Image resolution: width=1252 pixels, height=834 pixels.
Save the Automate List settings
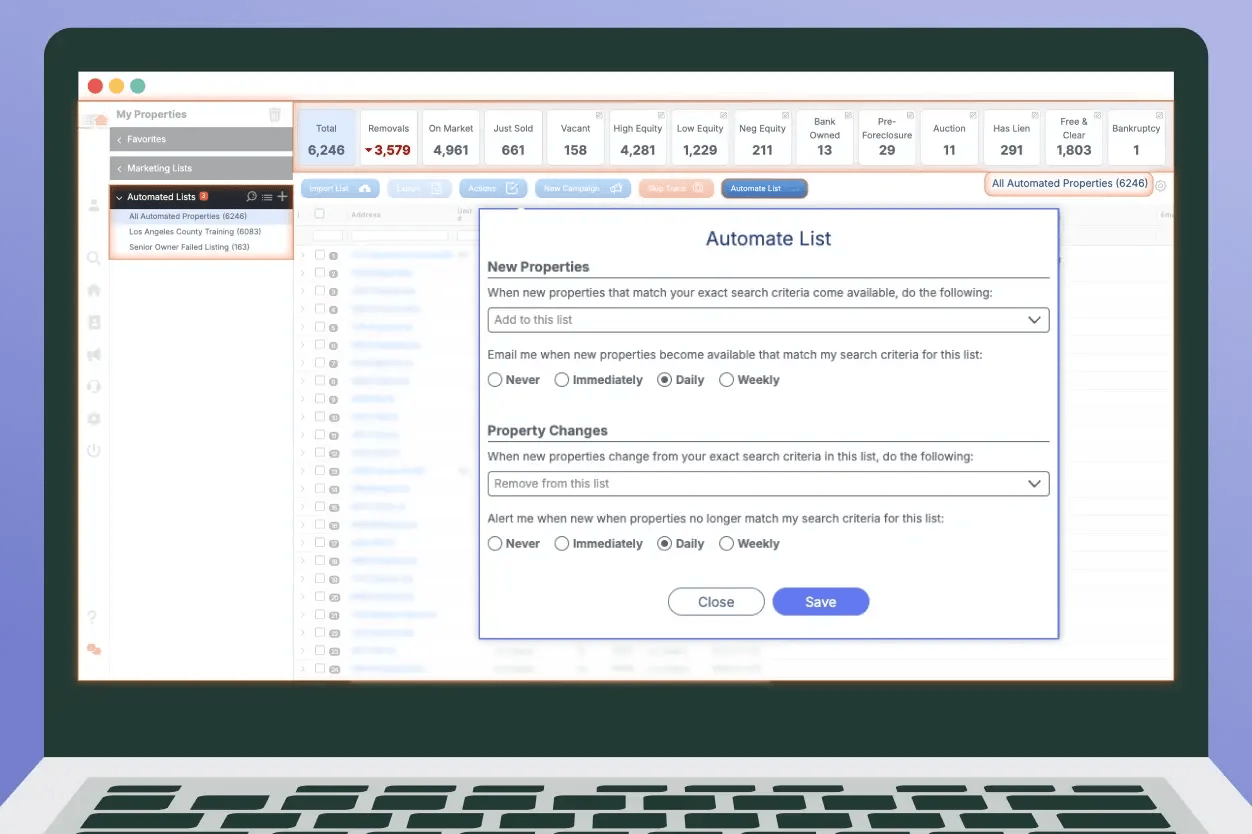click(x=821, y=601)
